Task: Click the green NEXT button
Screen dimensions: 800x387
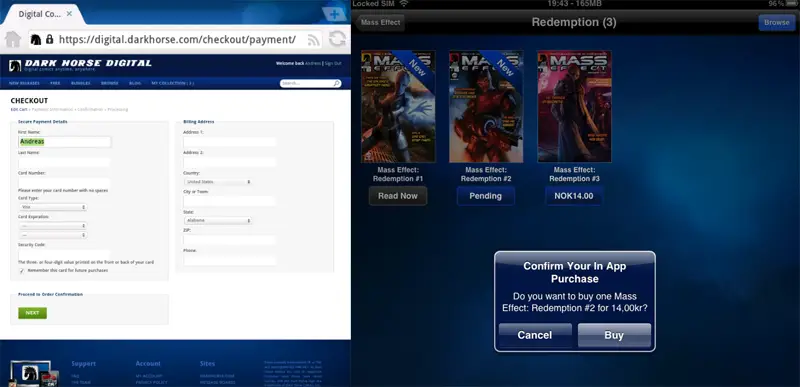Action: (x=33, y=313)
